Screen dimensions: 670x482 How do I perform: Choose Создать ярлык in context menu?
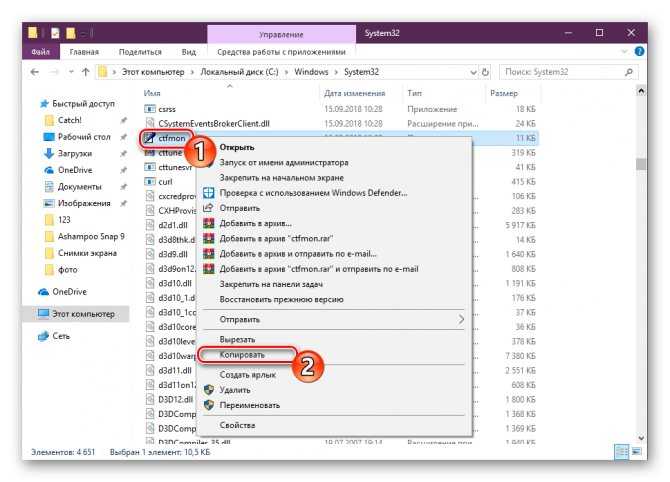pyautogui.click(x=247, y=375)
